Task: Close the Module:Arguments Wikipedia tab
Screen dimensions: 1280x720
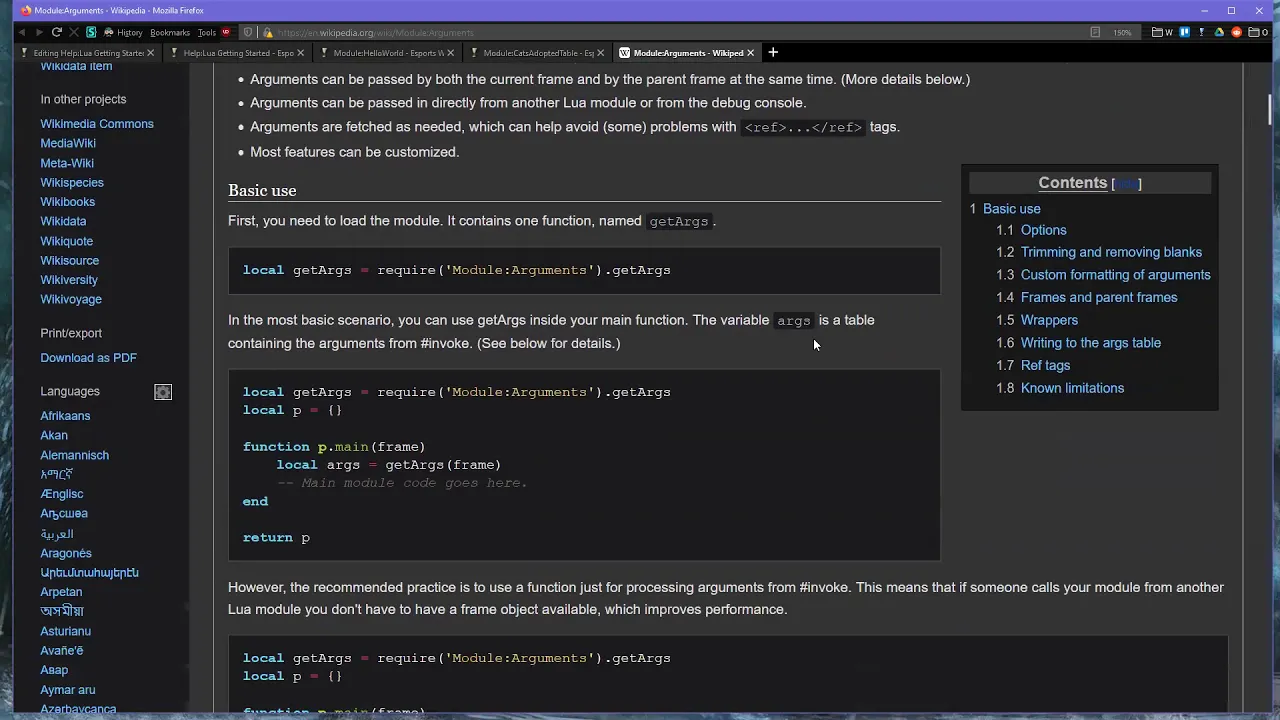Action: click(750, 52)
